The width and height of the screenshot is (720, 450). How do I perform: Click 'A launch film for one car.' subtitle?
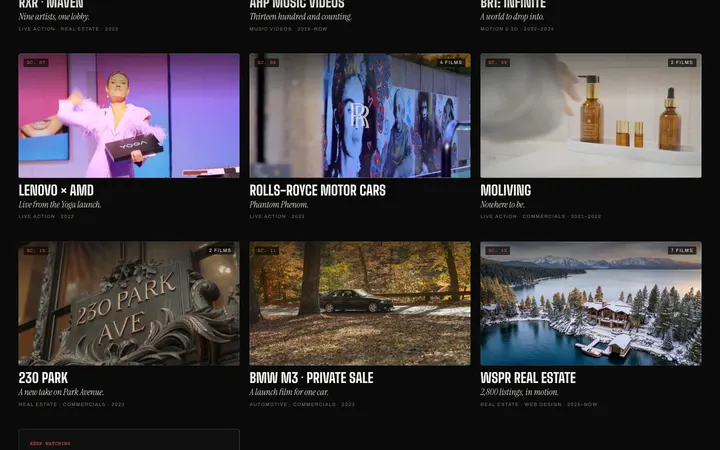point(289,392)
